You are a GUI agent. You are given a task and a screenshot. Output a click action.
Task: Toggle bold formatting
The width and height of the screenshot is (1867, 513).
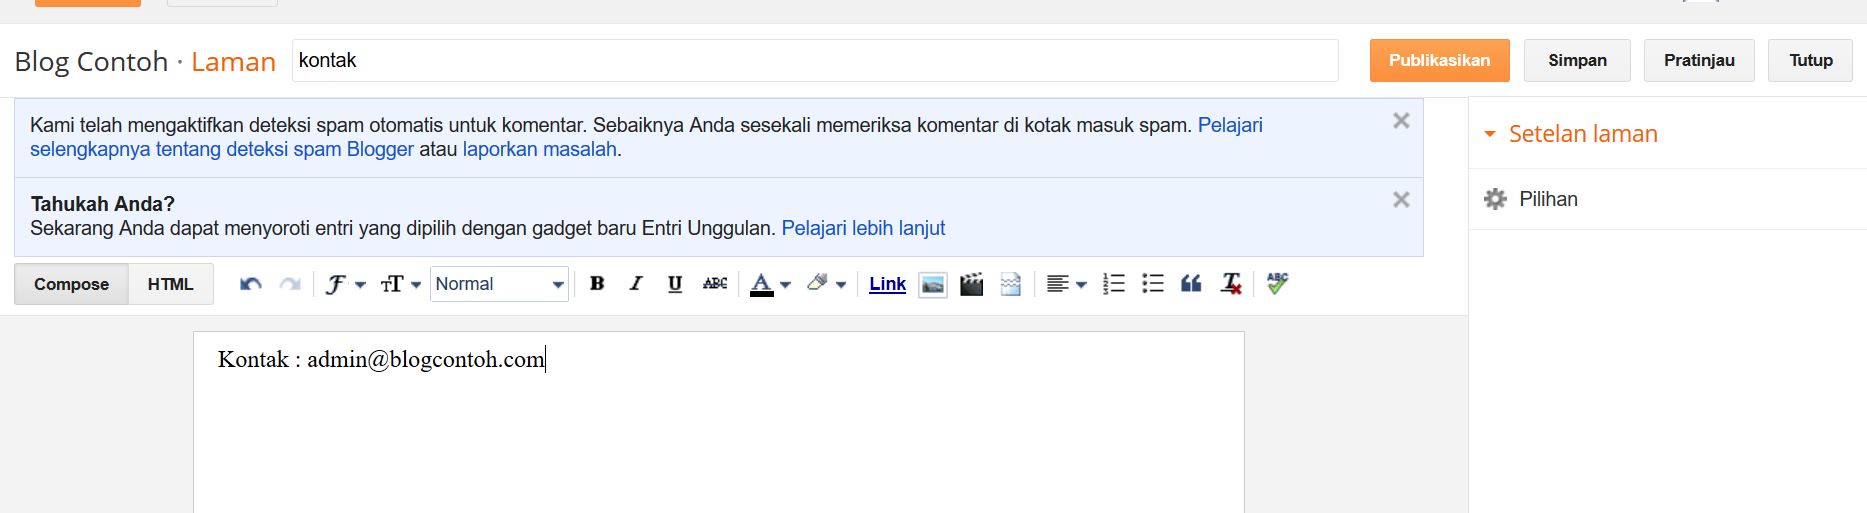[x=597, y=284]
